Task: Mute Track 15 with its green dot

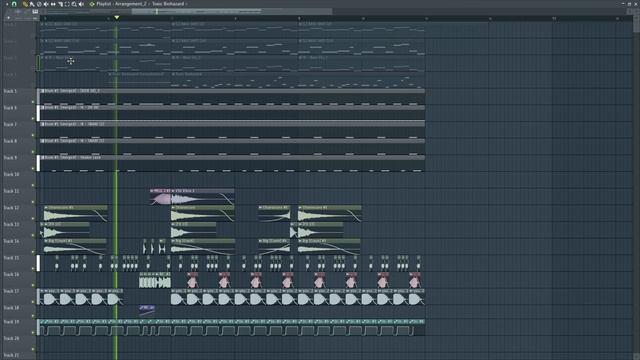Action: 33,269
